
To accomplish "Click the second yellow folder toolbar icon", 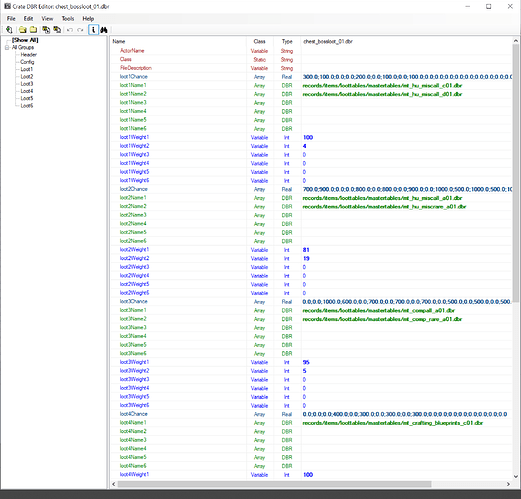I will (x=33, y=30).
